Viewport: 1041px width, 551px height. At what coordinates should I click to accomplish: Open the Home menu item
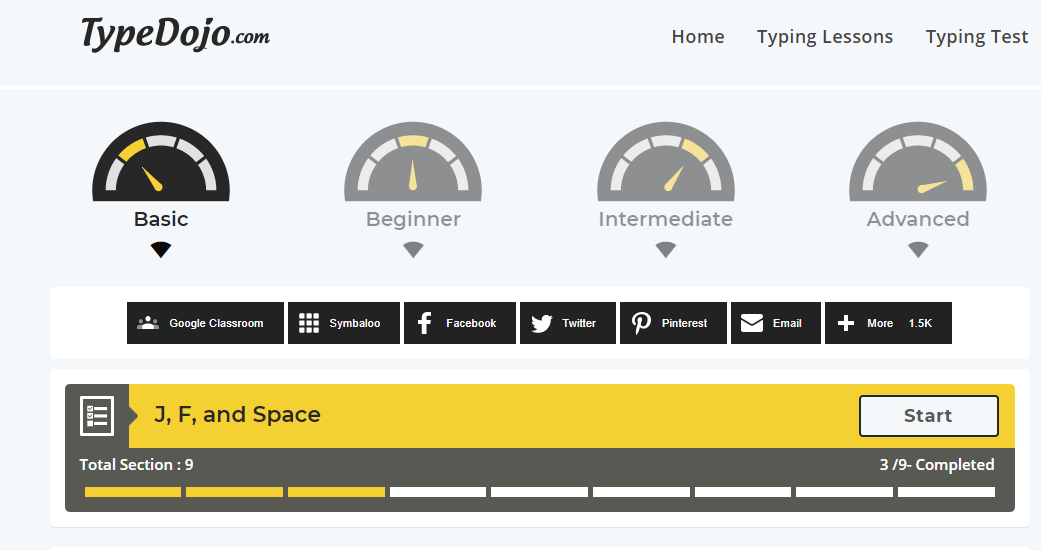[x=698, y=37]
